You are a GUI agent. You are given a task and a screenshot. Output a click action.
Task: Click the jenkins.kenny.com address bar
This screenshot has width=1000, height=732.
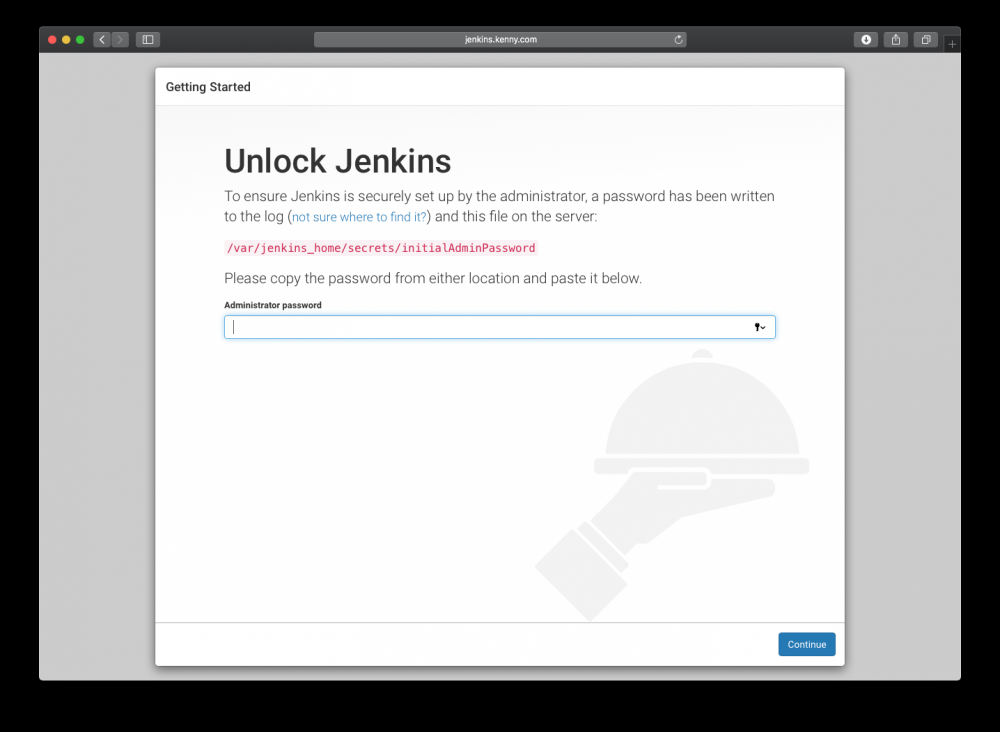tap(500, 40)
